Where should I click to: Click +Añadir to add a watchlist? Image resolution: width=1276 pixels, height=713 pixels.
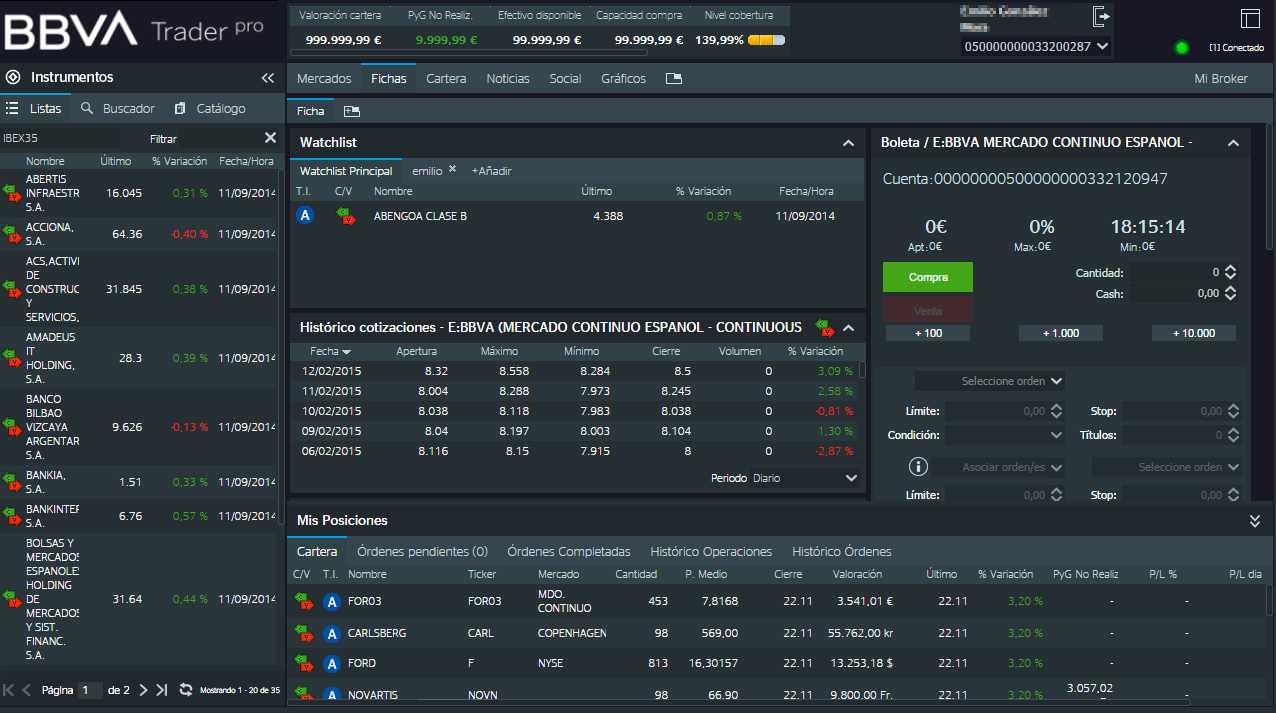point(491,171)
